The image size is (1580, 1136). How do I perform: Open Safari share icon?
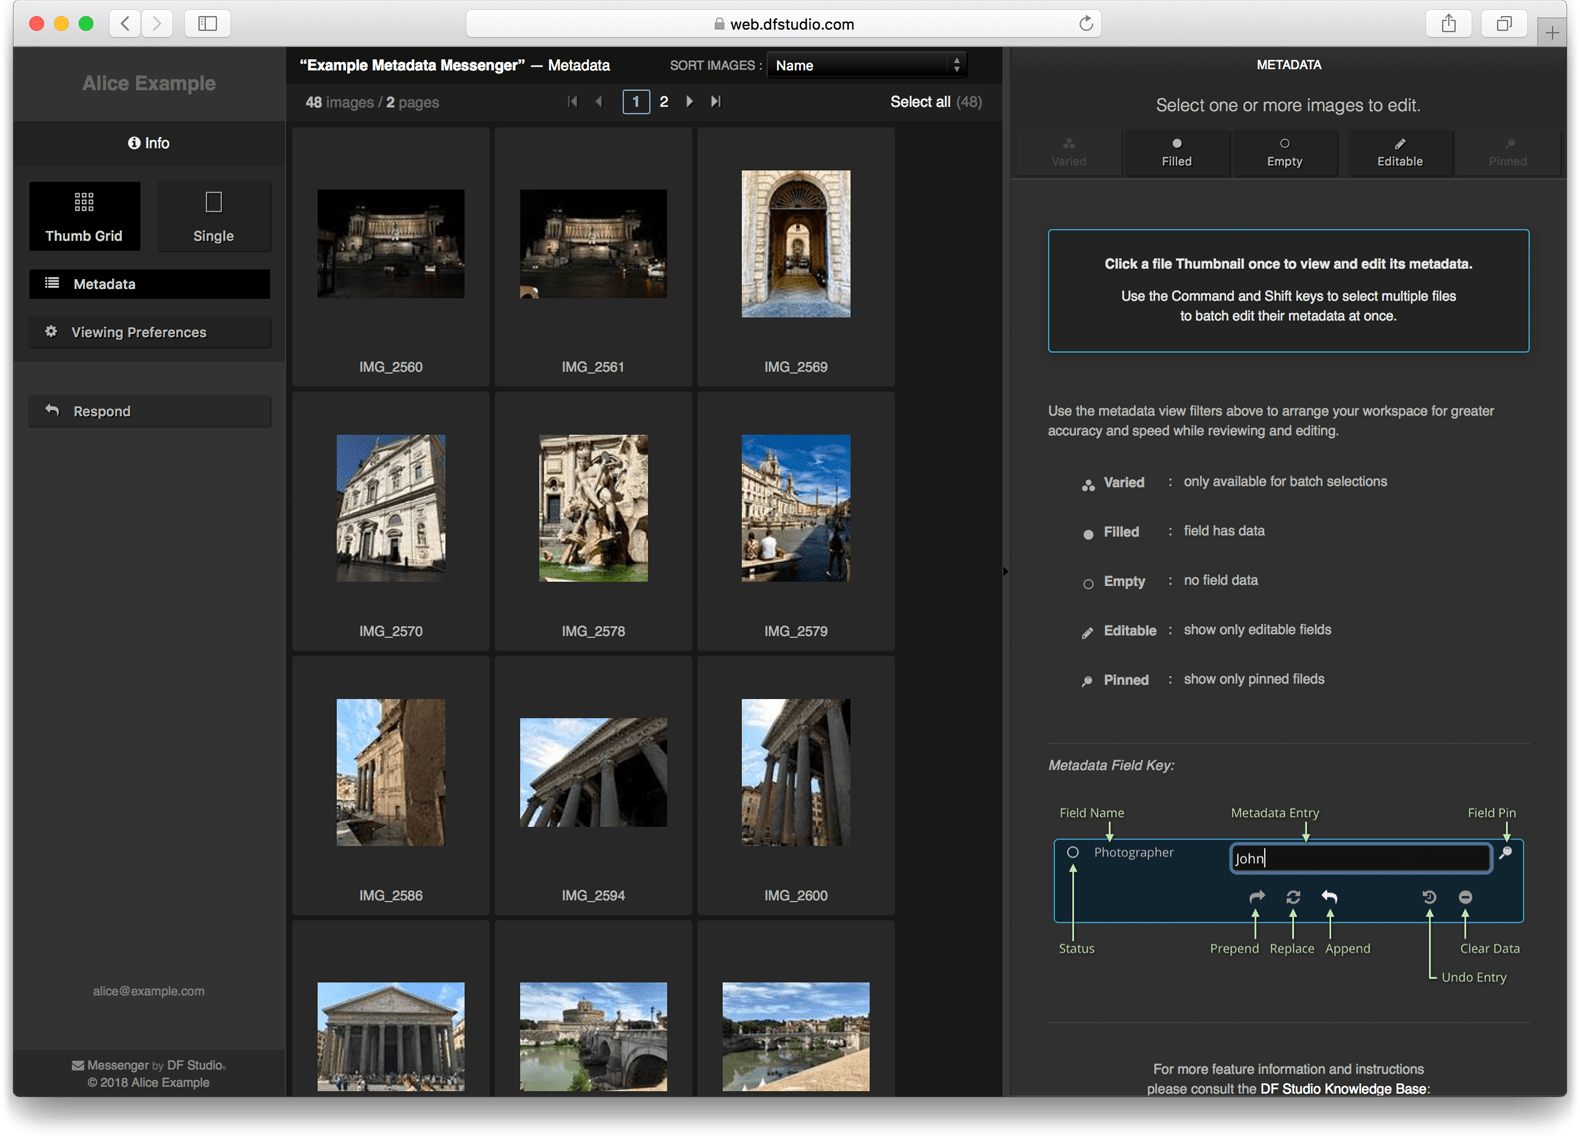point(1448,24)
